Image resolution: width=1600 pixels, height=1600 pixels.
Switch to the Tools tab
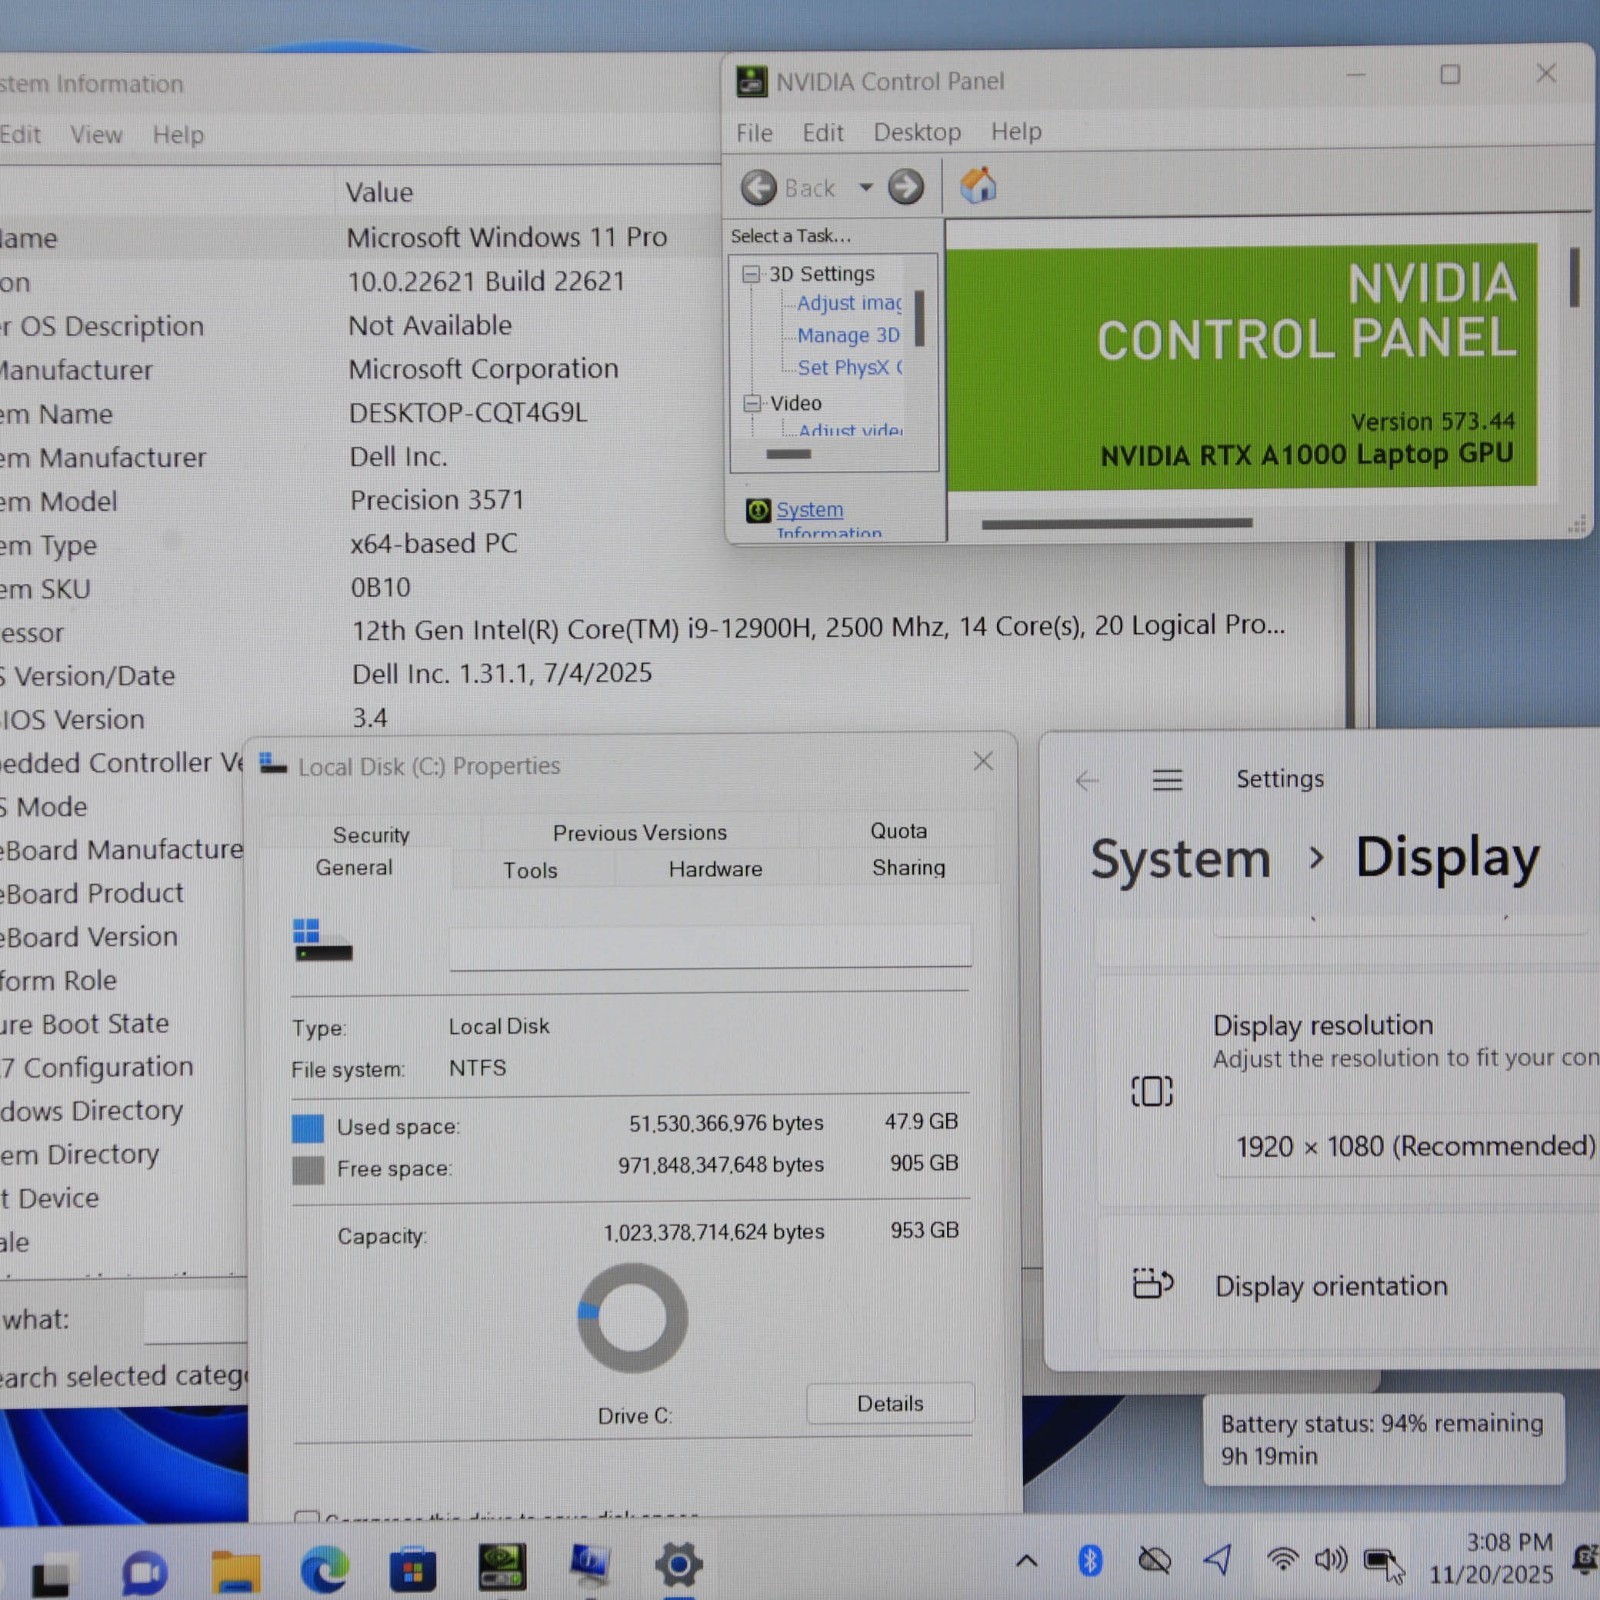[530, 870]
